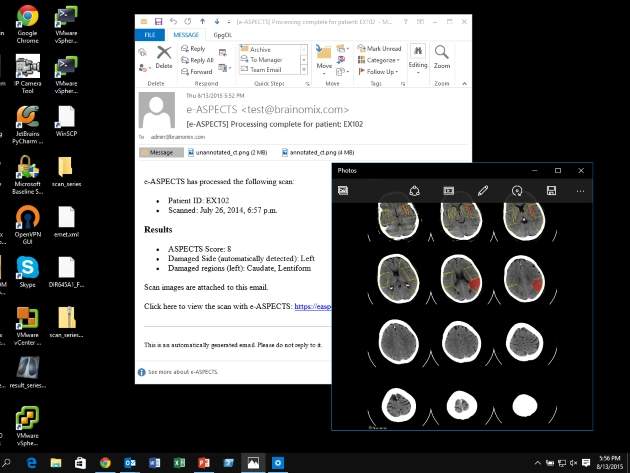Open the Share icon in Photos
The height and width of the screenshot is (473, 630).
click(x=415, y=190)
